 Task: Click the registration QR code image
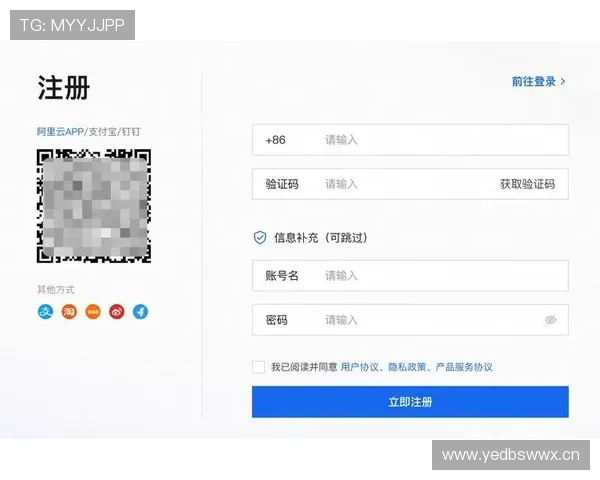click(94, 206)
